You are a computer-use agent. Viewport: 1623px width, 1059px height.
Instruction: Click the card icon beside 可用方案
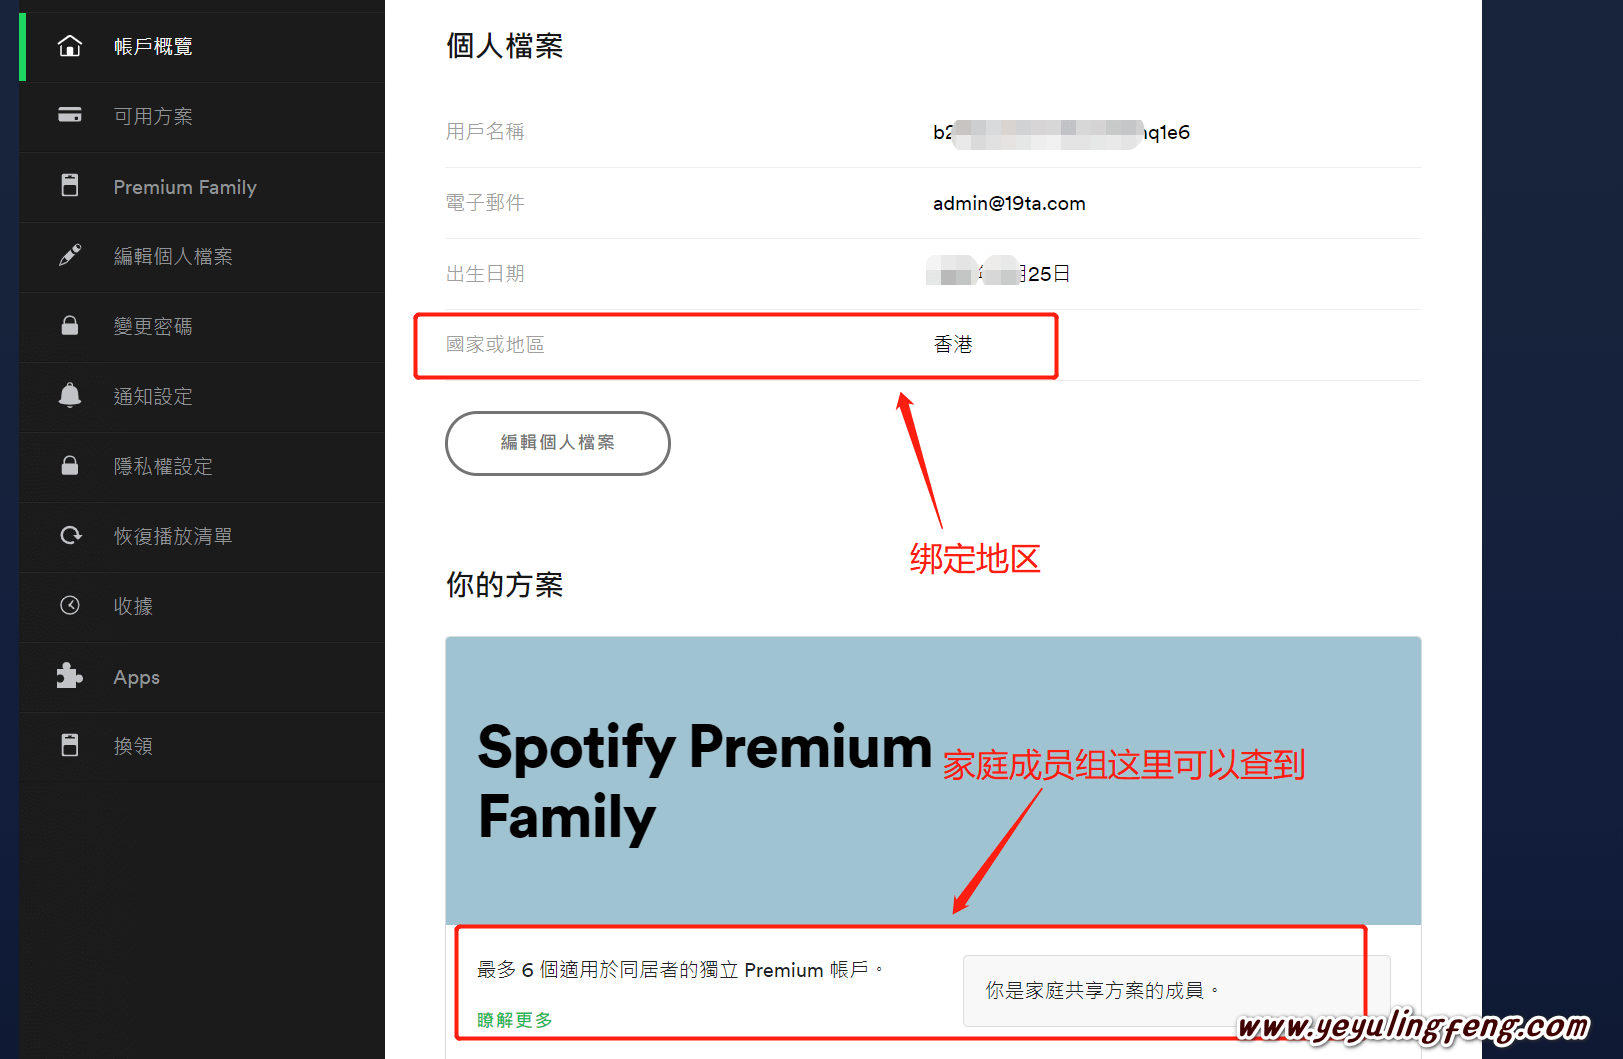point(70,115)
